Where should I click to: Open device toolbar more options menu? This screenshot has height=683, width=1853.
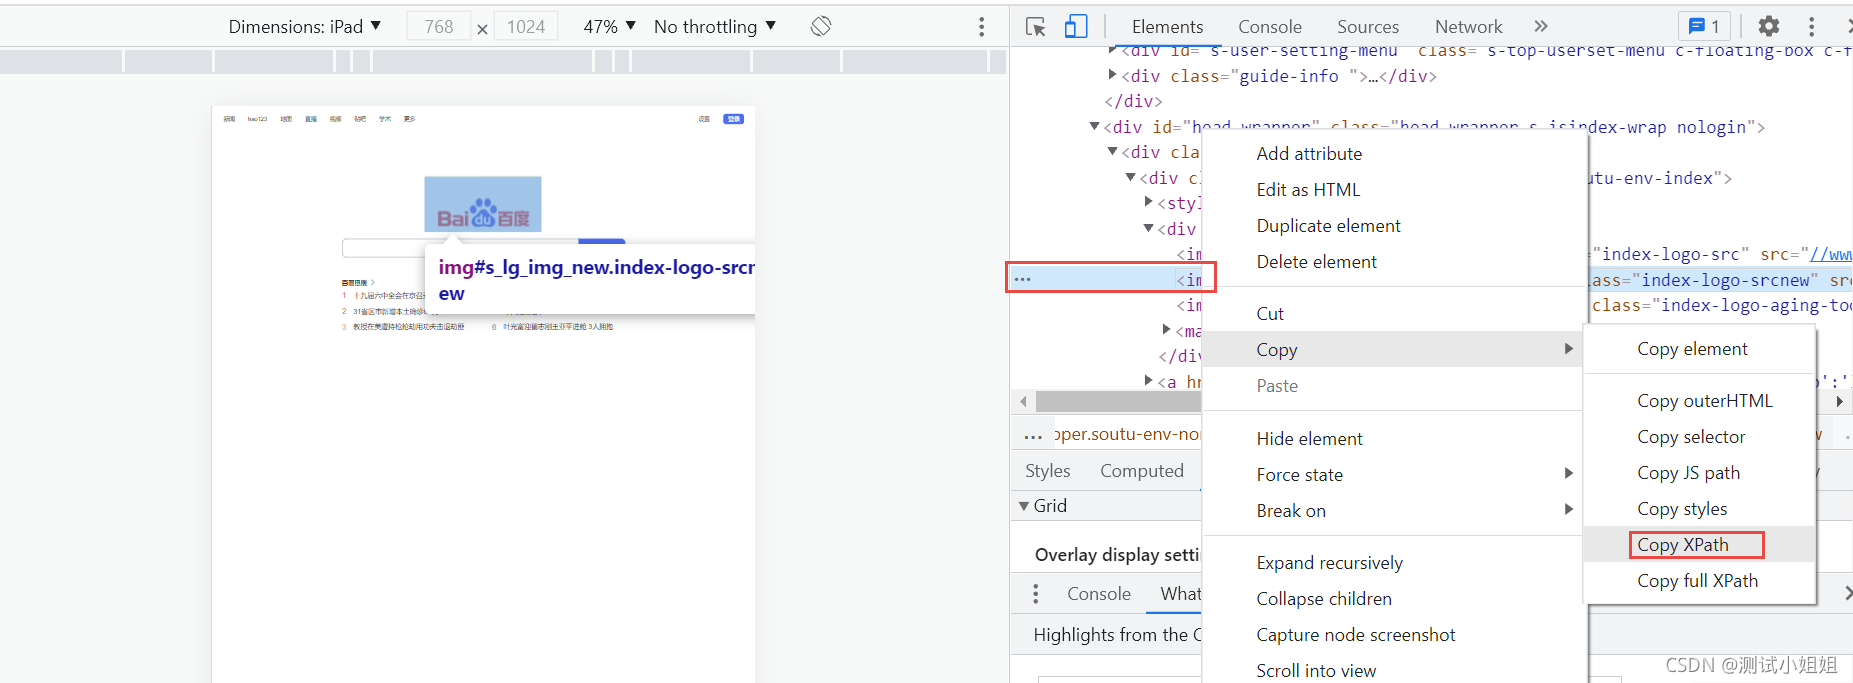coord(981,27)
